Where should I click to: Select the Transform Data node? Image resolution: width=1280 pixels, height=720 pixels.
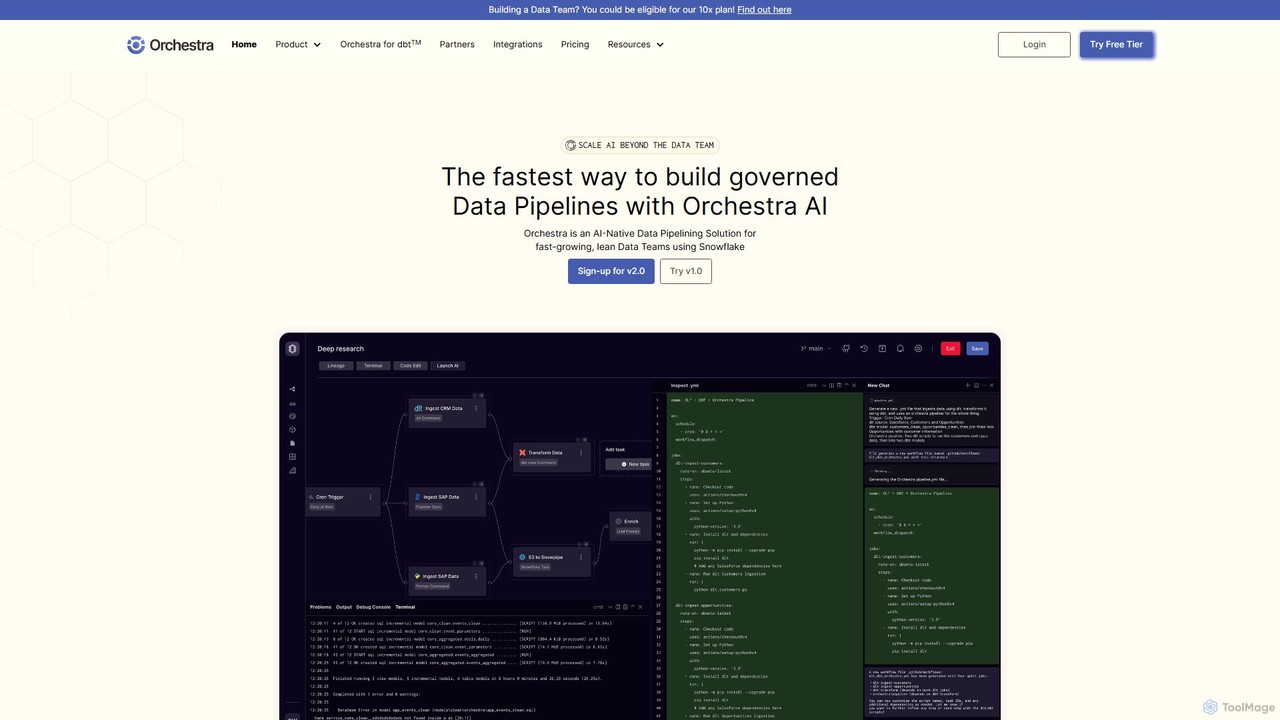[x=551, y=456]
